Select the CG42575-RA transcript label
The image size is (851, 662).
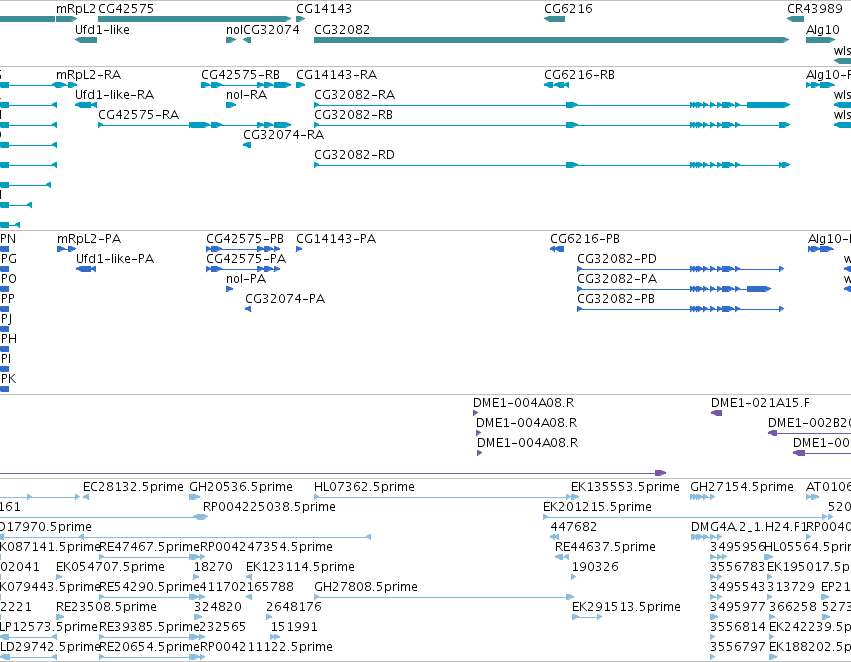click(x=138, y=115)
